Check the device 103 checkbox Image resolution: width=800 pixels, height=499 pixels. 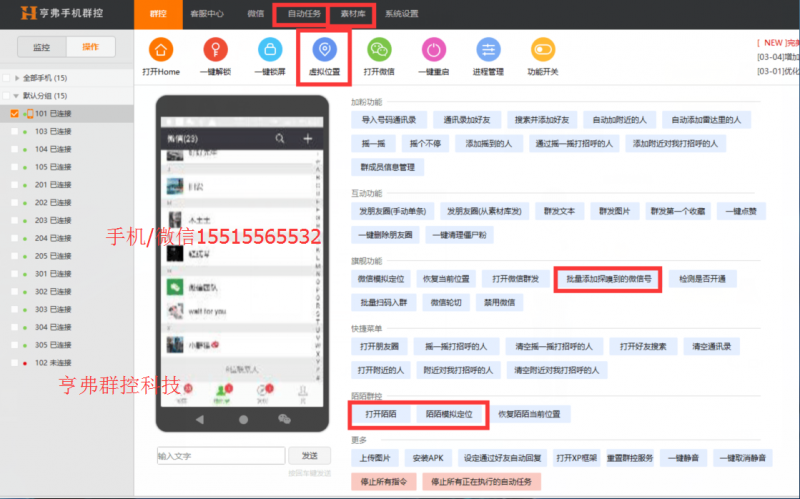click(14, 131)
